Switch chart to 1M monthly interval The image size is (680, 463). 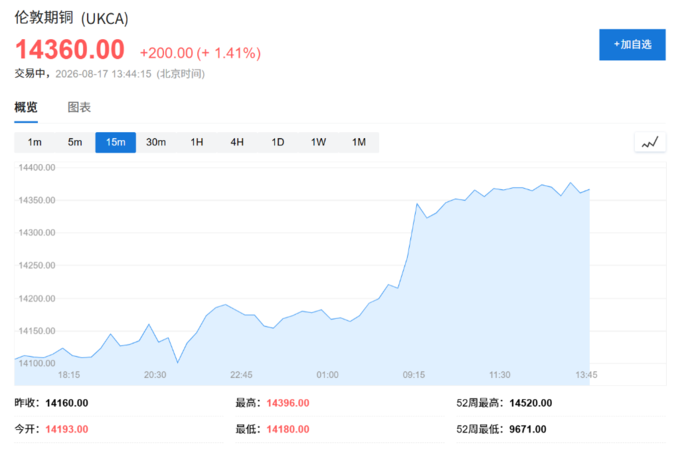pos(359,142)
